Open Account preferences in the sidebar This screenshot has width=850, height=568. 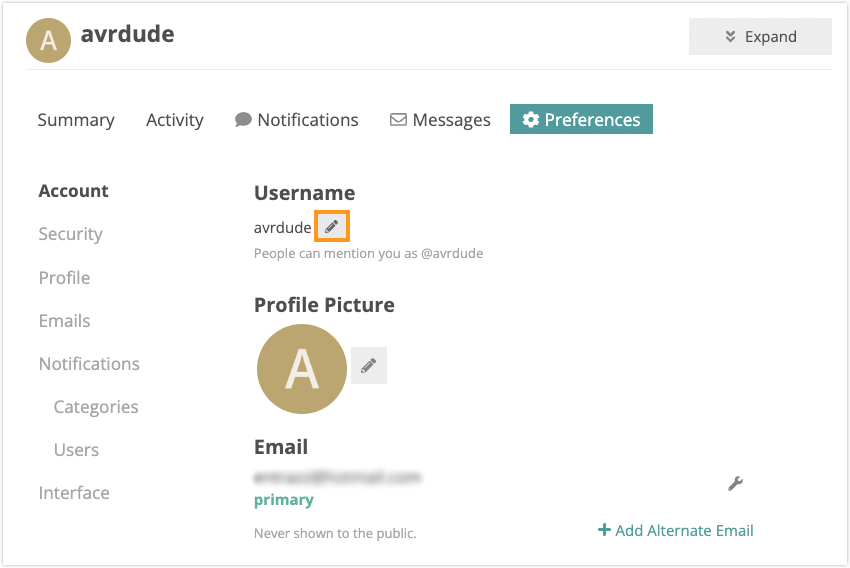tap(73, 191)
